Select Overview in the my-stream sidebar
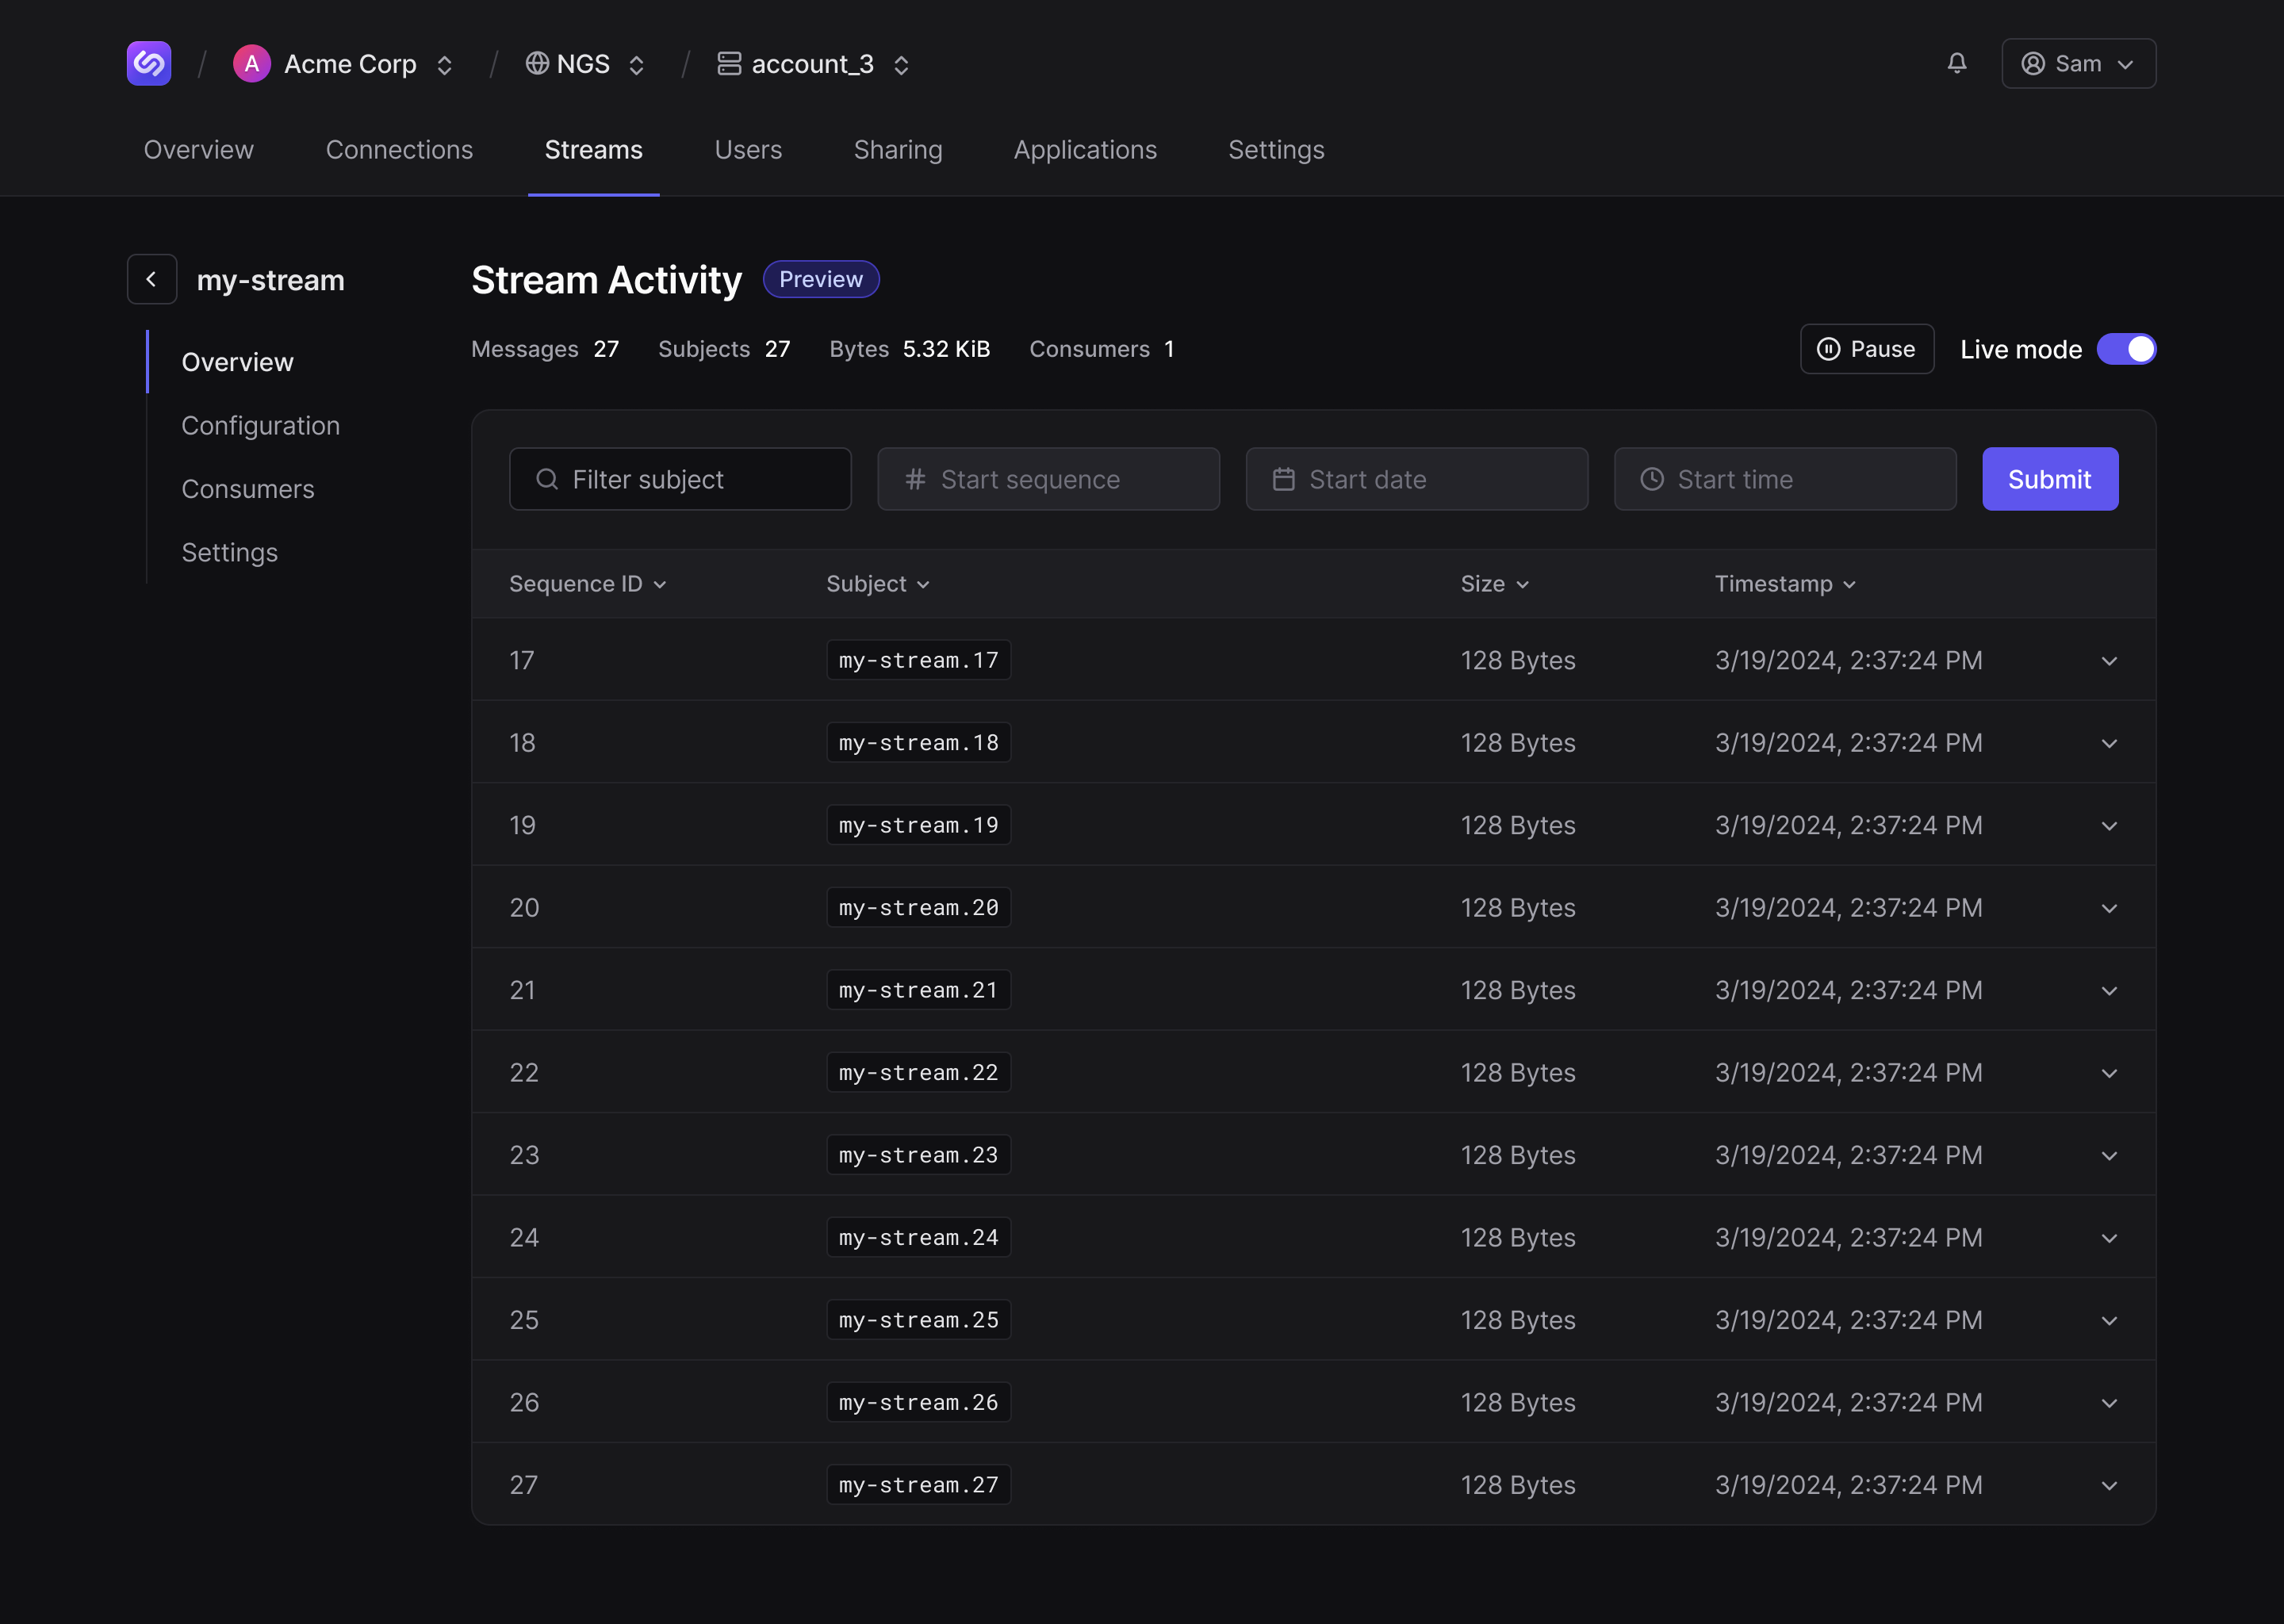The height and width of the screenshot is (1624, 2284). [x=238, y=362]
